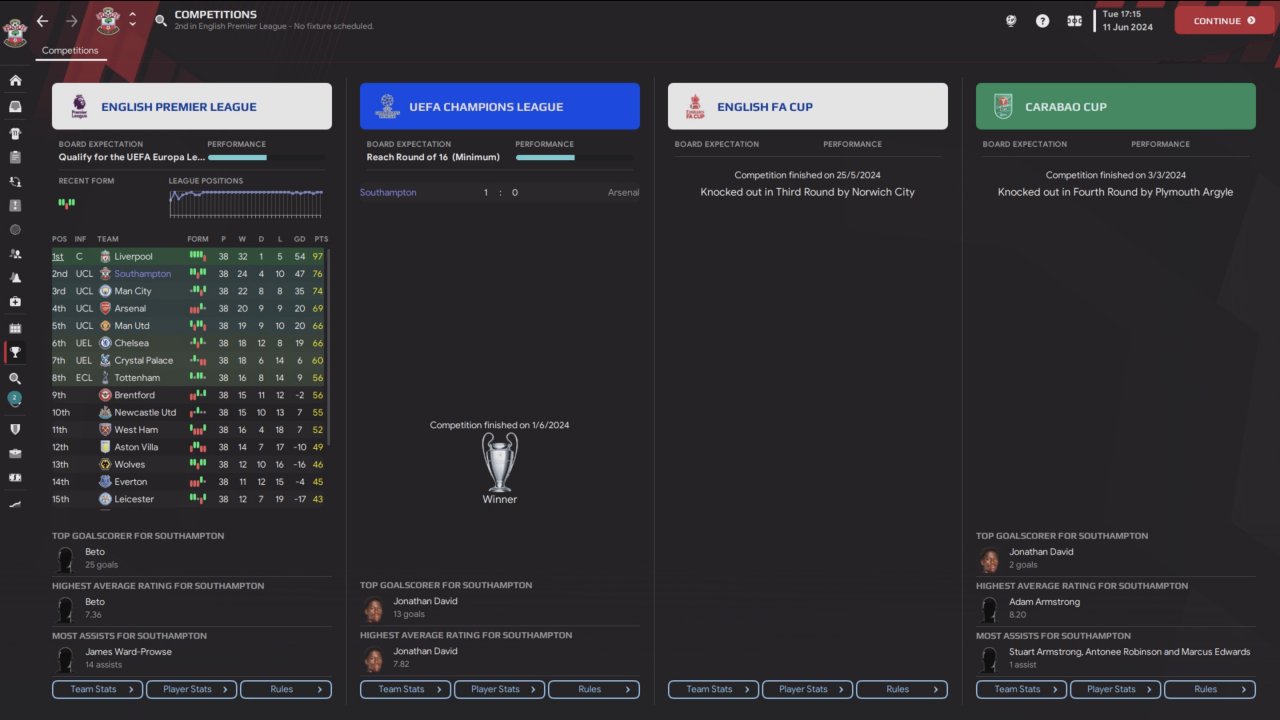Open the staff people icon in sidebar
This screenshot has height=720, width=1280.
click(x=15, y=254)
